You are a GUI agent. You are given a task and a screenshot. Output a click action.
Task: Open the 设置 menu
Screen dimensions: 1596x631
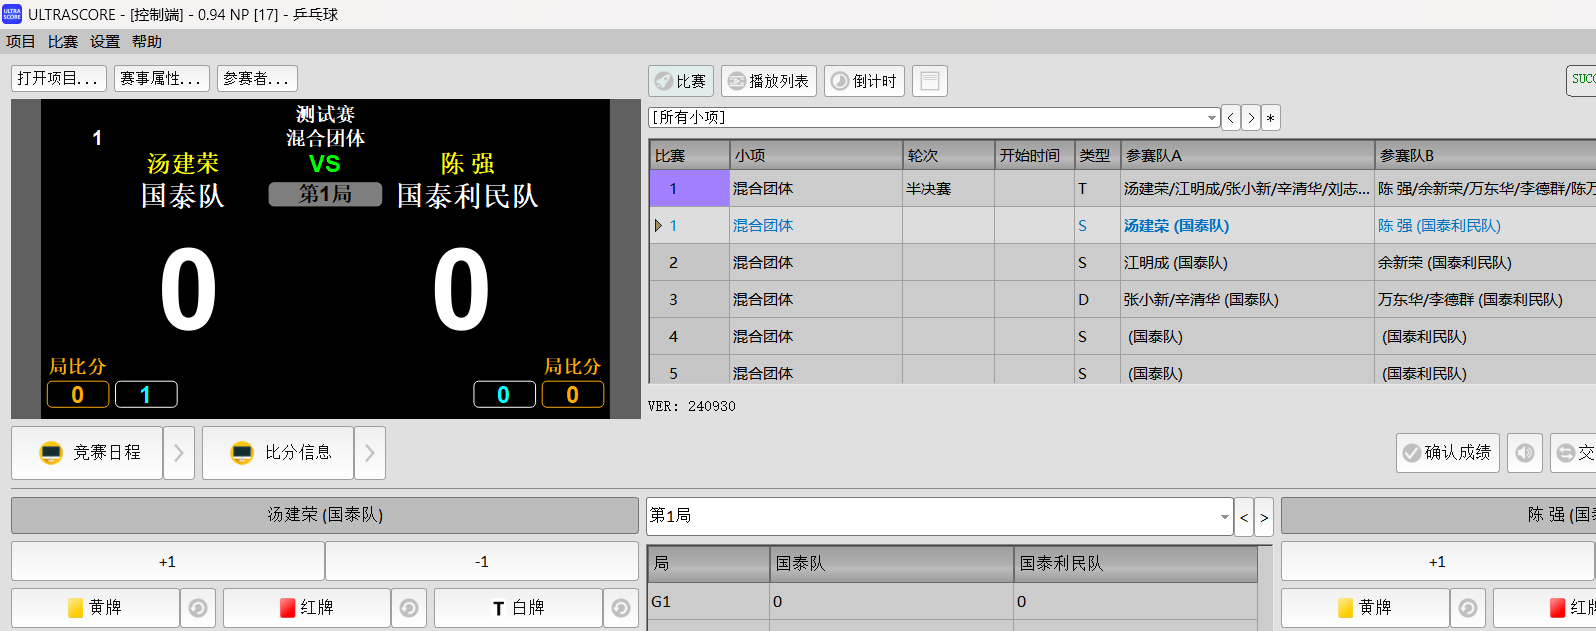105,42
